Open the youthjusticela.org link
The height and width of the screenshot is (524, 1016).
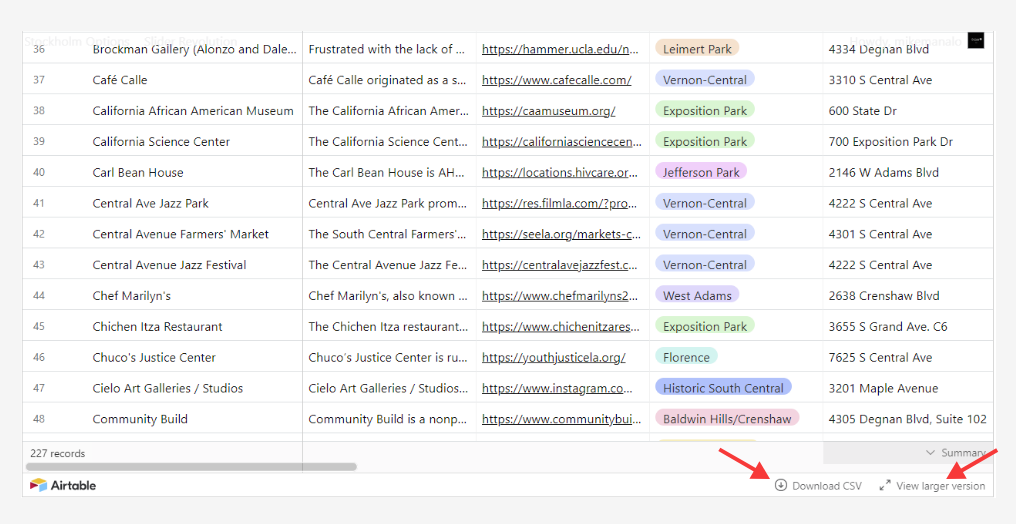554,358
